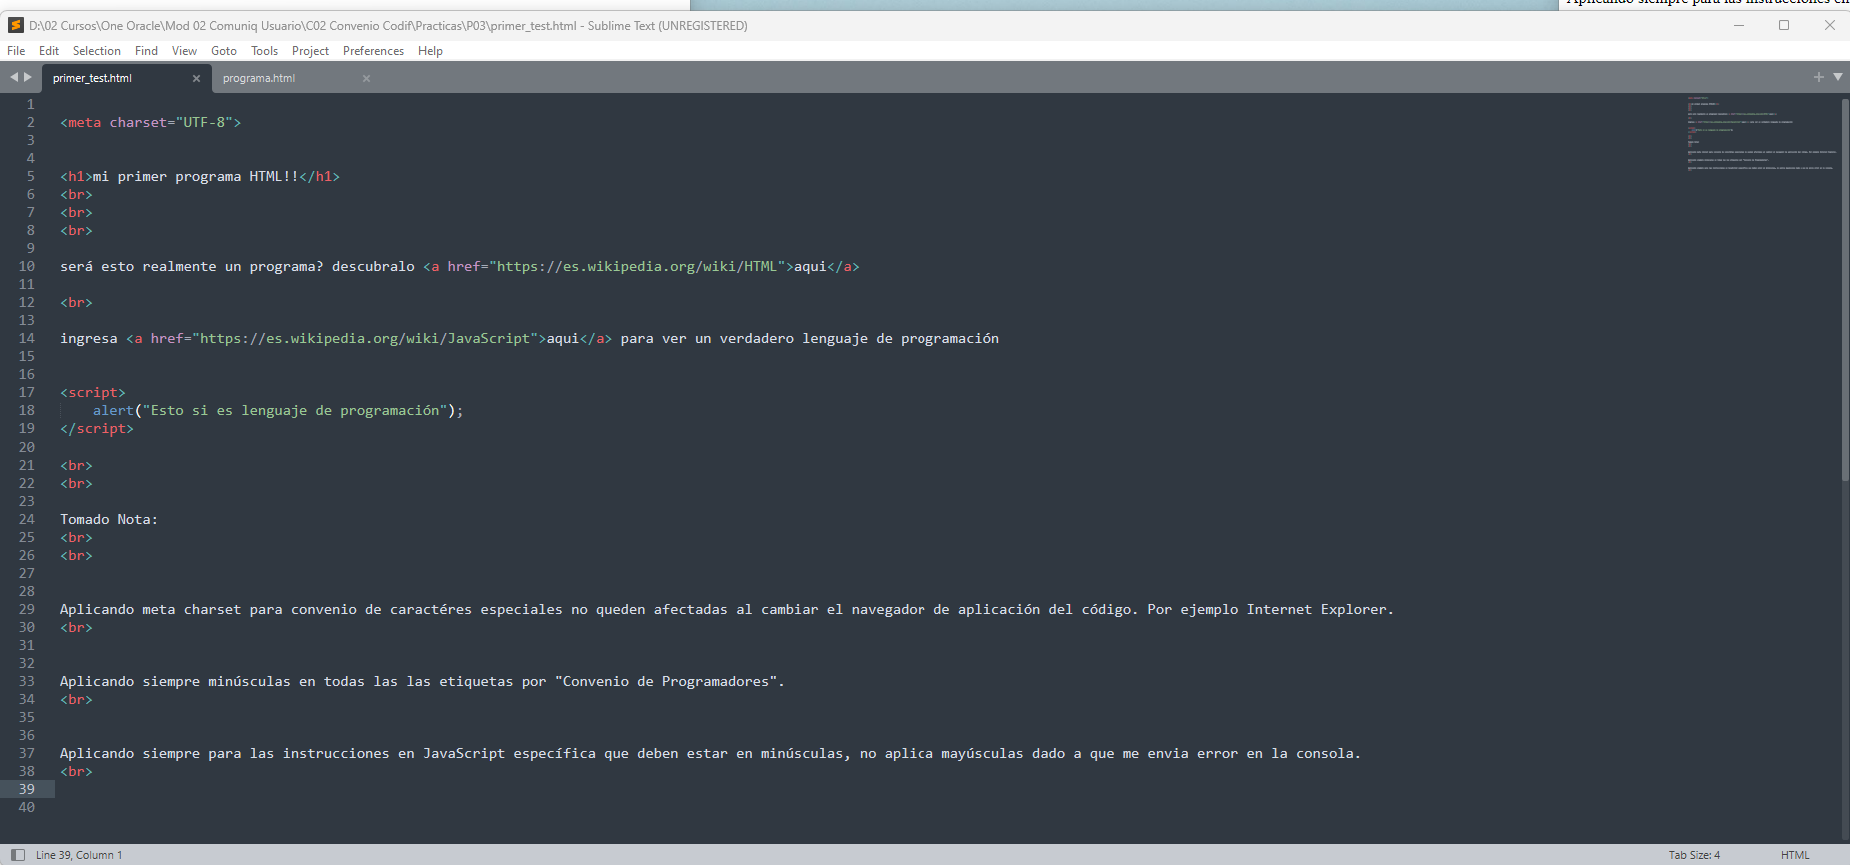Open the Goto menu
Image resolution: width=1850 pixels, height=865 pixels.
[224, 51]
